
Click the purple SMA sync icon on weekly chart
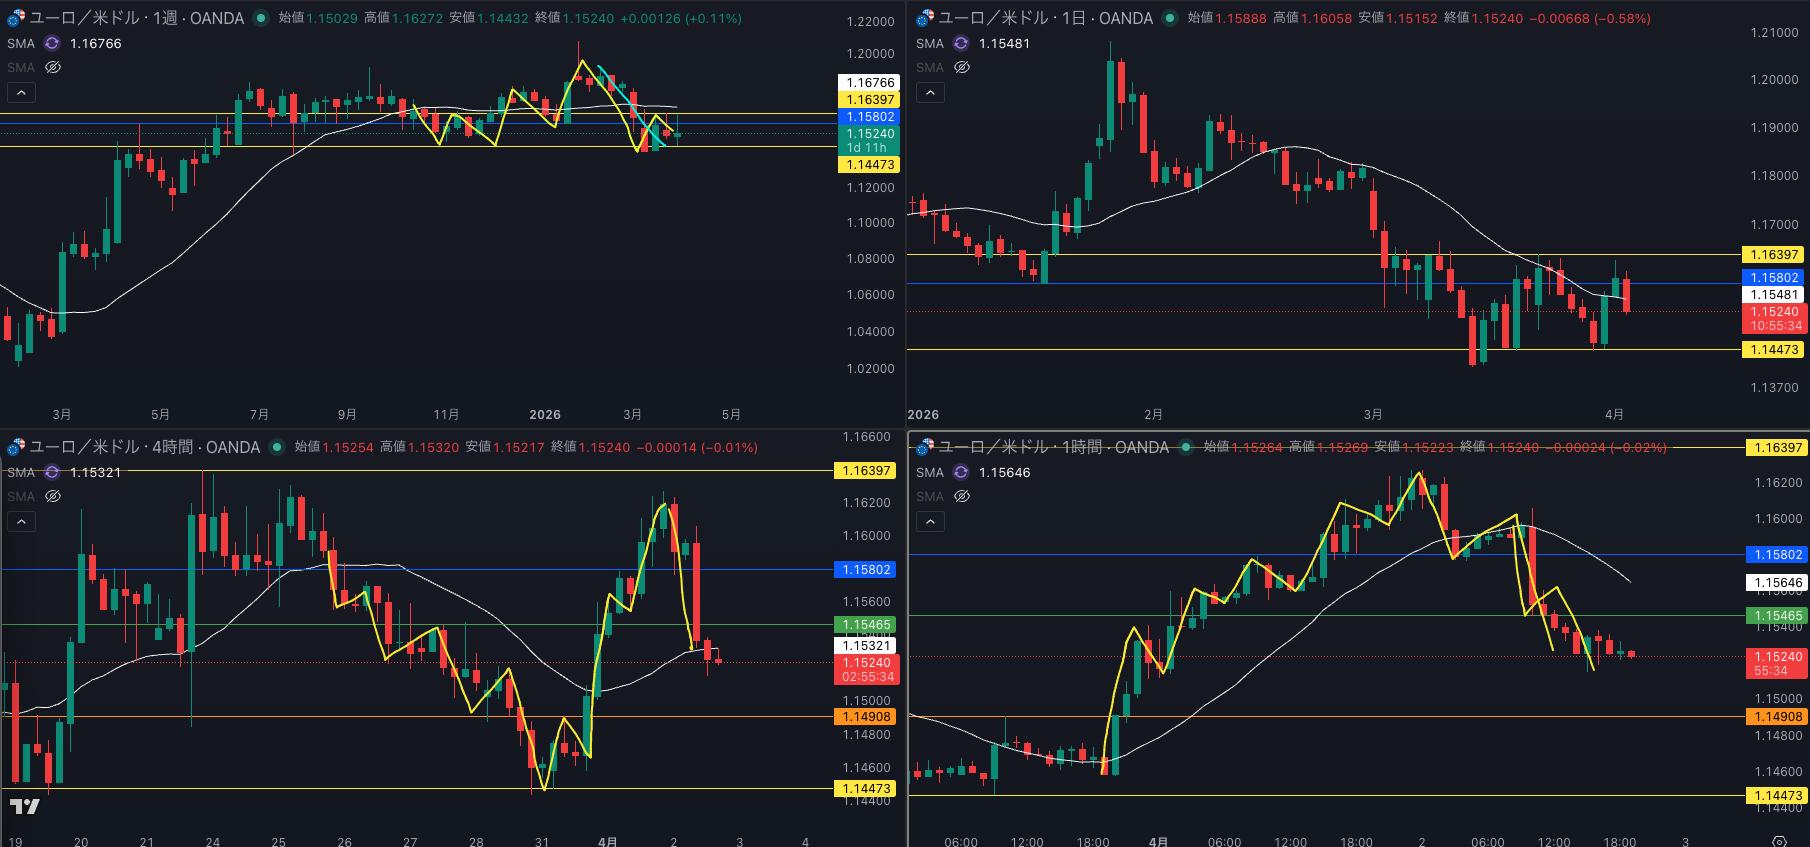click(52, 43)
